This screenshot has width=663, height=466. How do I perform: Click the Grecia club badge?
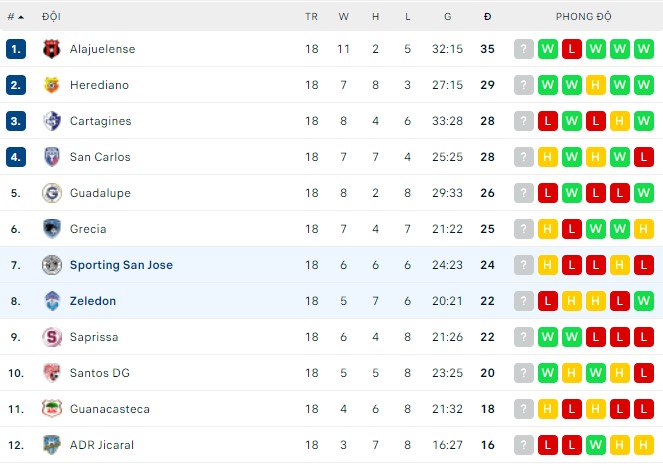[52, 229]
